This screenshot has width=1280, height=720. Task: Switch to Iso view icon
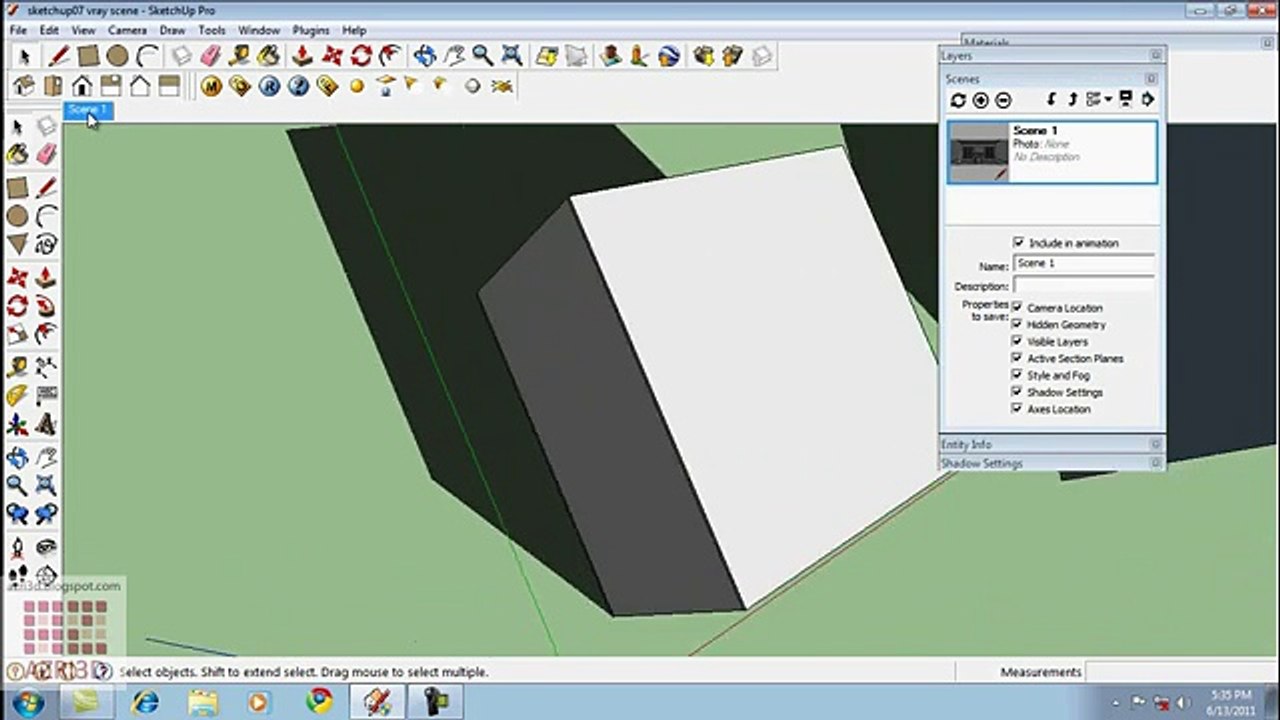point(23,86)
